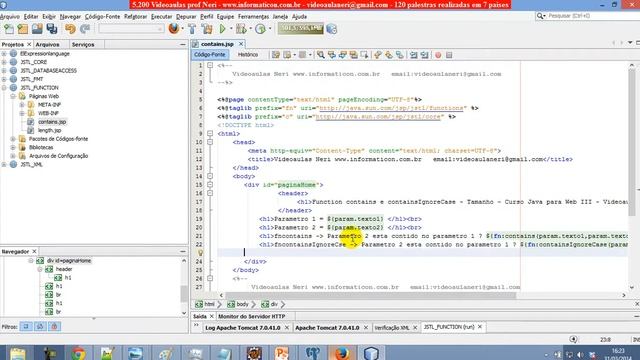Switch to the Histórico editor view
This screenshot has width=640, height=360.
pyautogui.click(x=248, y=55)
